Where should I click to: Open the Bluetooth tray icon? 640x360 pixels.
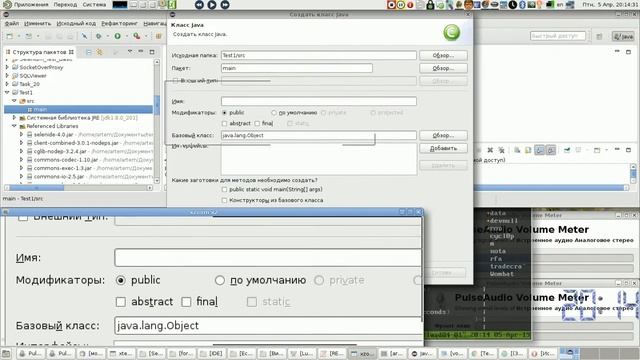(x=522, y=5)
